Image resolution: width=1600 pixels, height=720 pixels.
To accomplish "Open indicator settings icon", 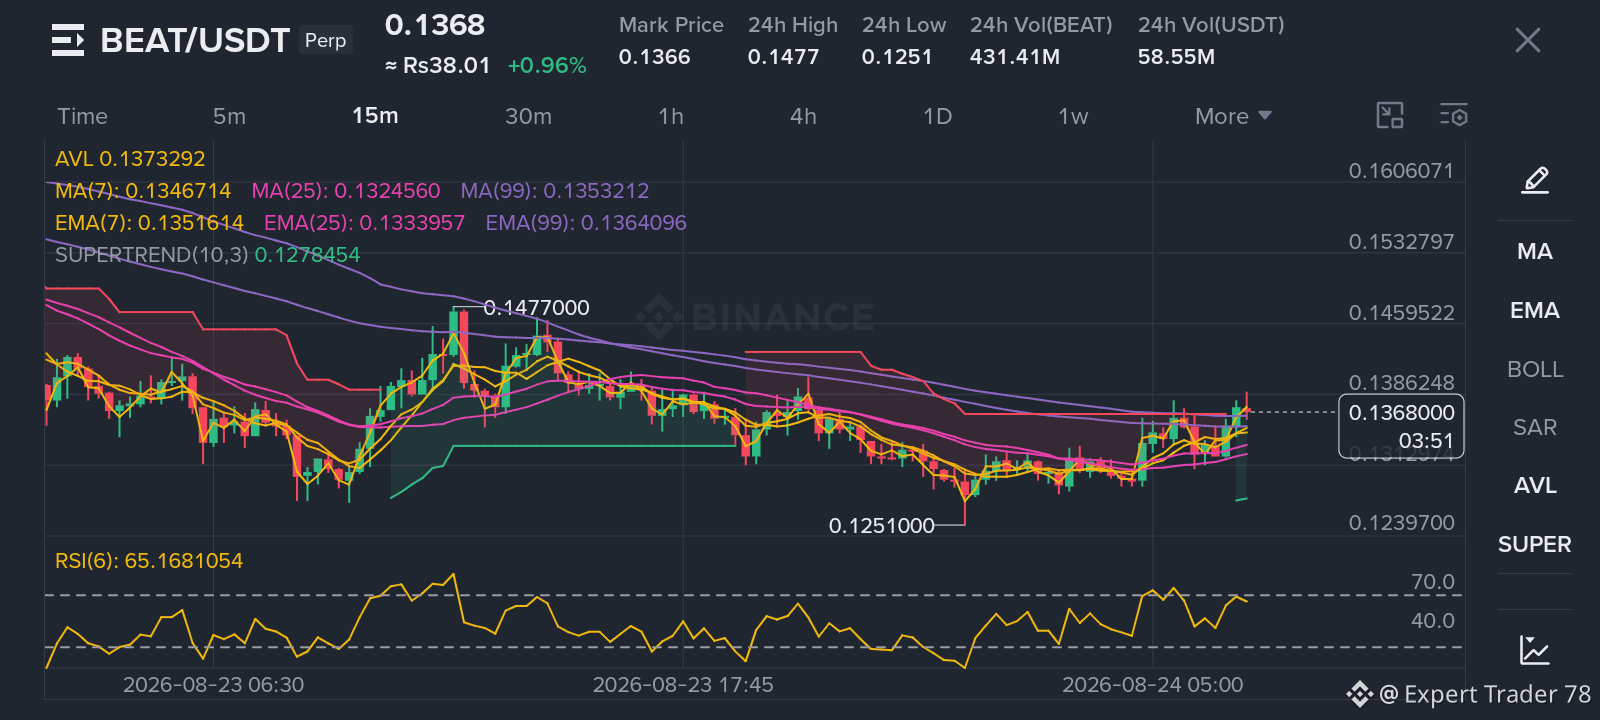I will pyautogui.click(x=1454, y=115).
